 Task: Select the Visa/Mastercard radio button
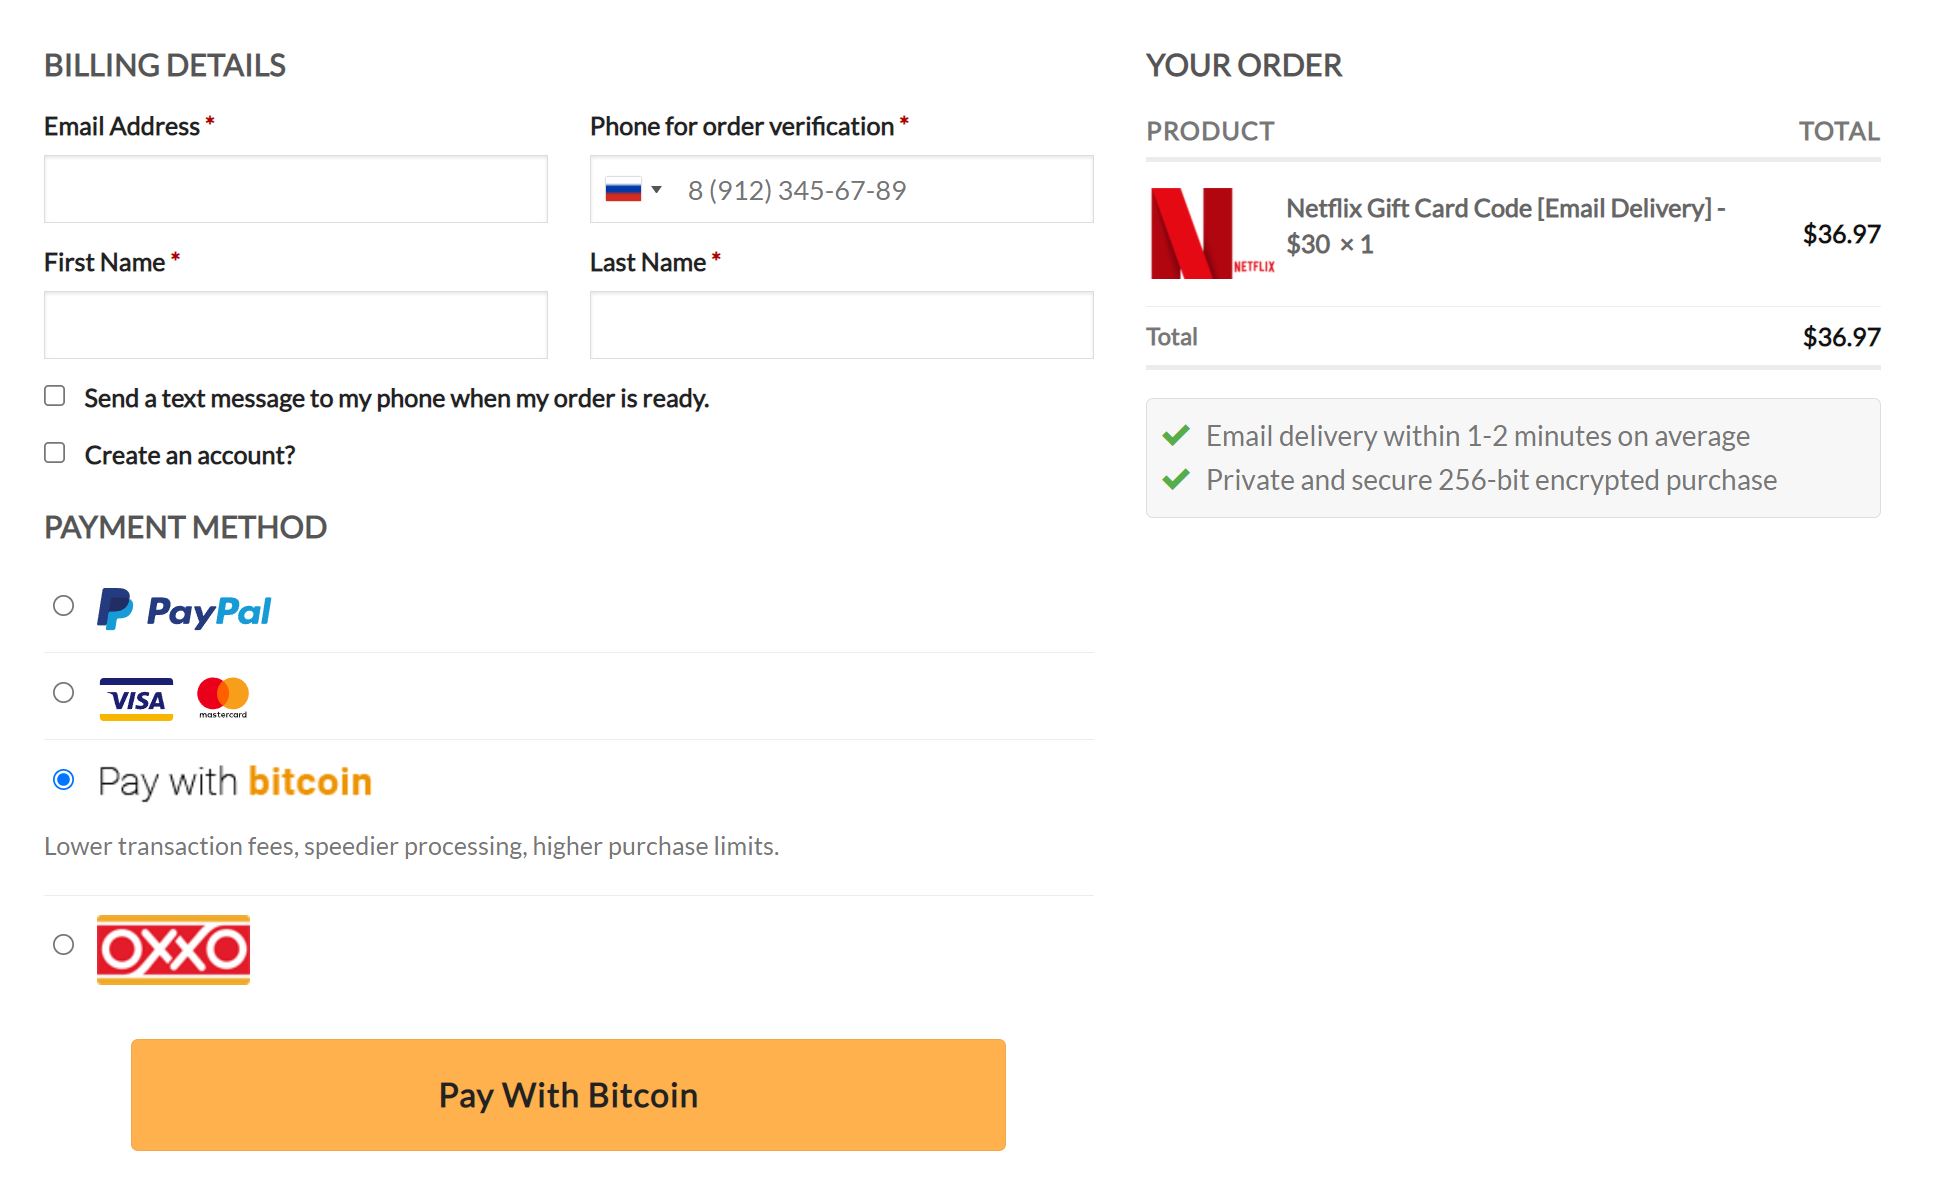63,693
